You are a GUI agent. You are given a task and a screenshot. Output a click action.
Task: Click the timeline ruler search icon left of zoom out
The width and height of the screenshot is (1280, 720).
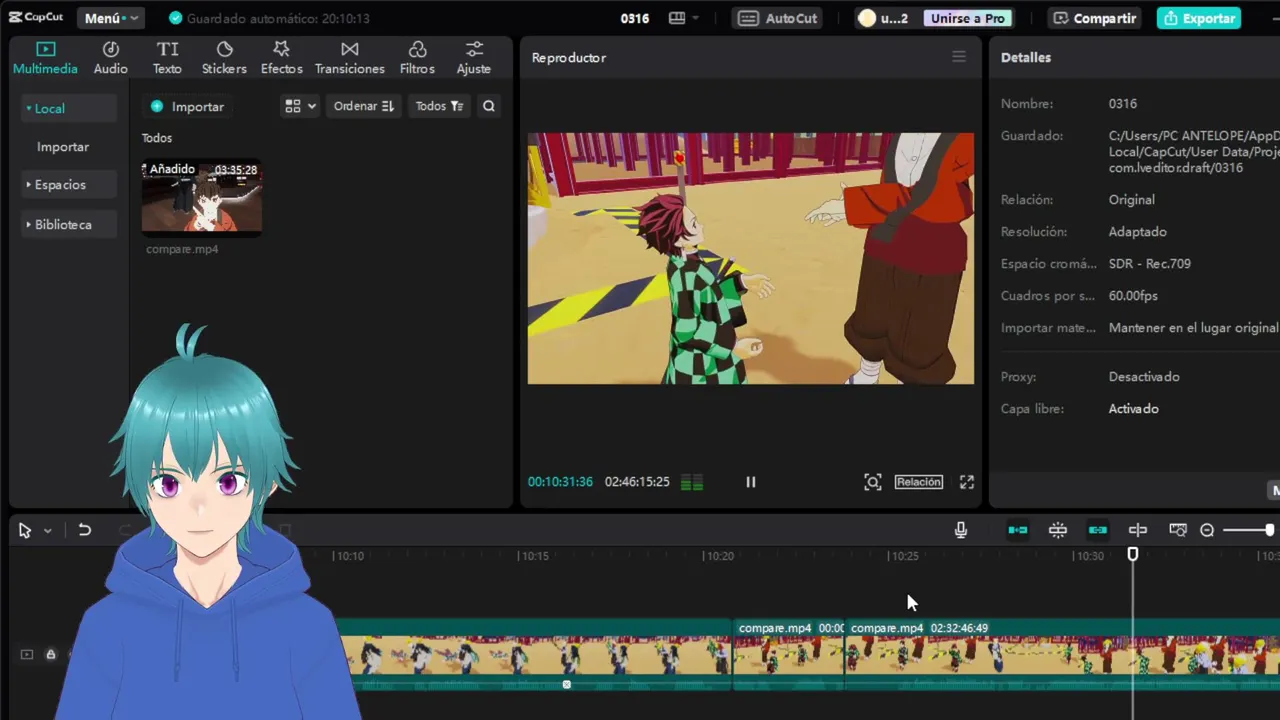1178,530
